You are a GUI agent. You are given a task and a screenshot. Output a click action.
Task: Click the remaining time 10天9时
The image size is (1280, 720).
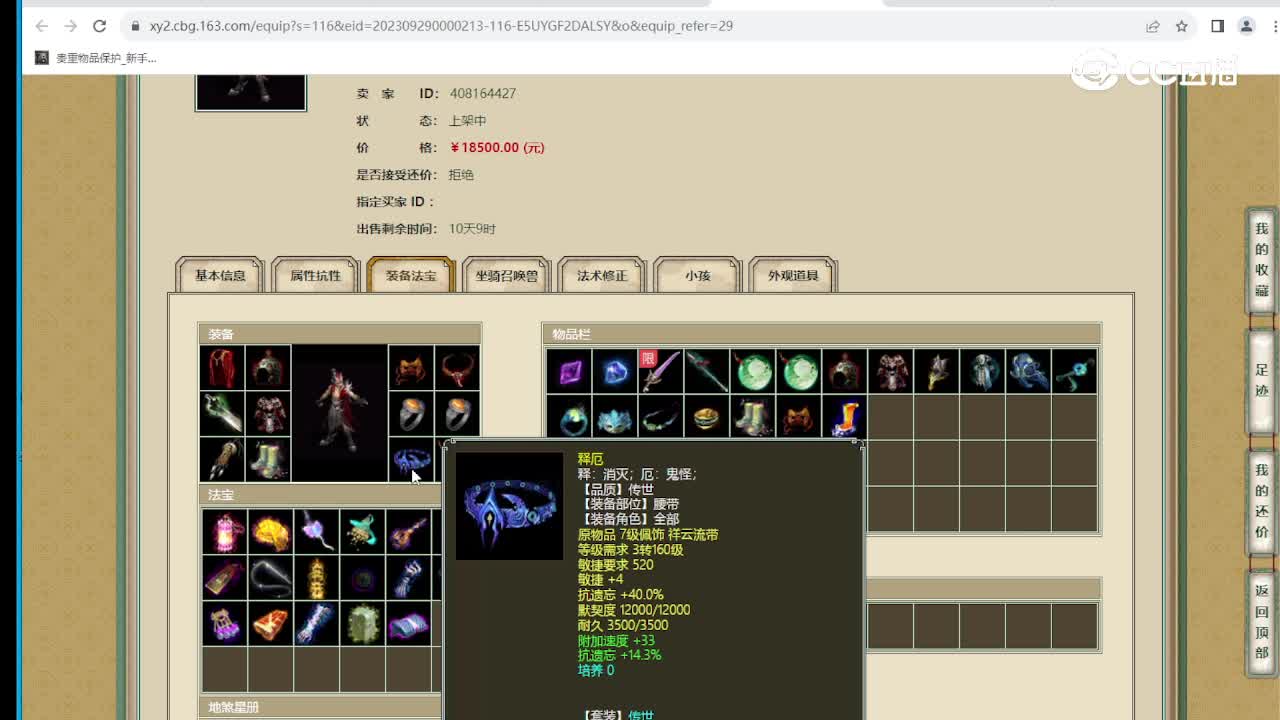472,228
